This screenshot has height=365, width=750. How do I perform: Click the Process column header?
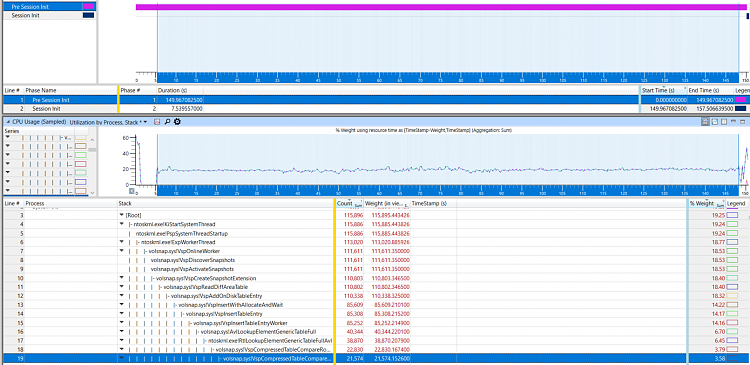(70, 204)
